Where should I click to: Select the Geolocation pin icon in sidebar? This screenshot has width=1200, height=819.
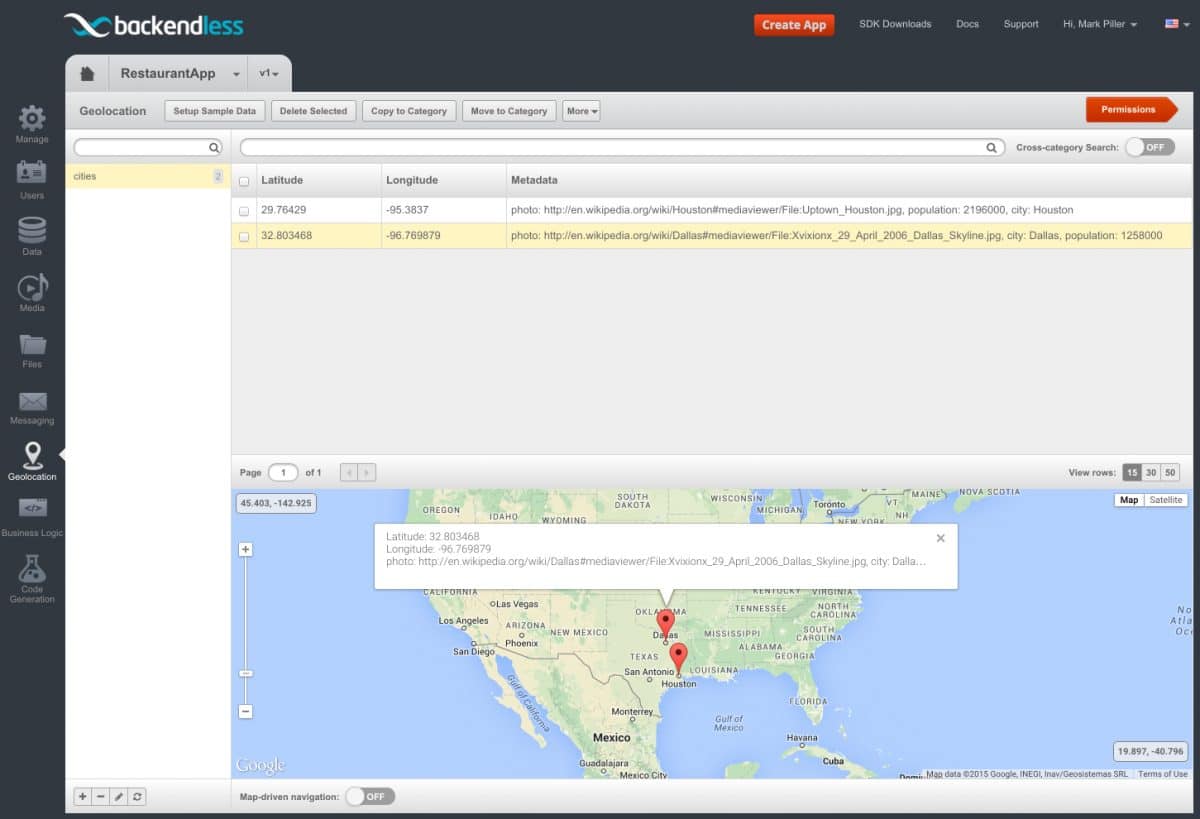(x=32, y=455)
